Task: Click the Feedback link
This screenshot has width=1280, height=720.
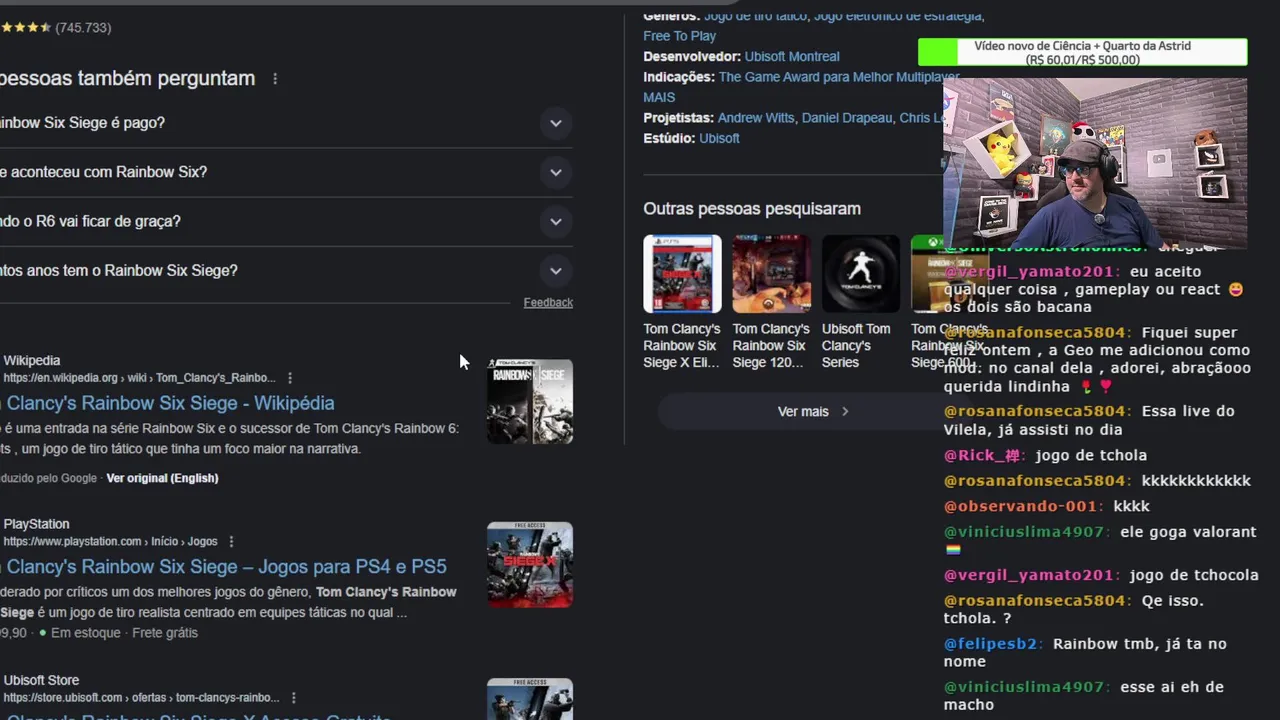Action: point(548,302)
